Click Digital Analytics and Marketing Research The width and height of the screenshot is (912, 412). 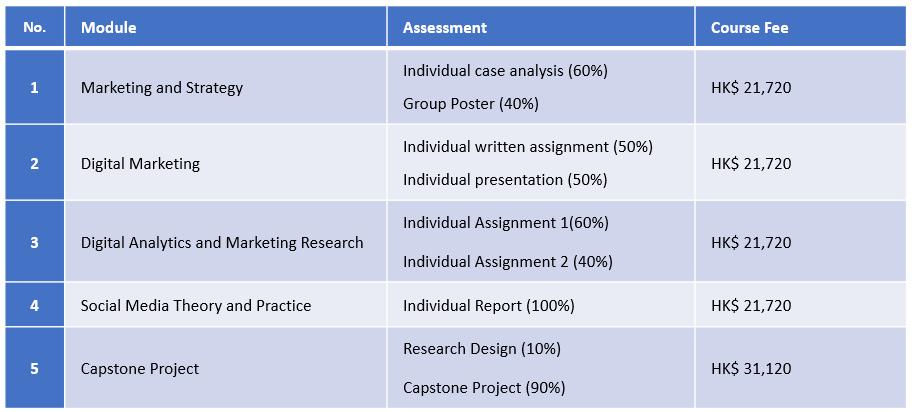click(222, 243)
